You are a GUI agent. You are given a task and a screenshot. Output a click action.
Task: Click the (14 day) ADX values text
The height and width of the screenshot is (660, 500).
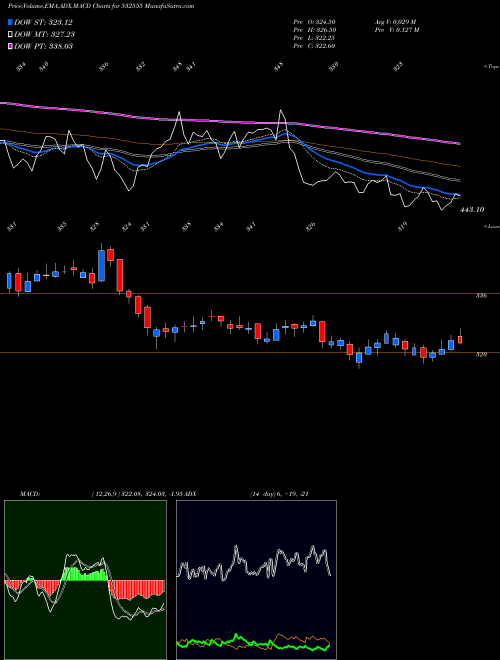coord(279,494)
